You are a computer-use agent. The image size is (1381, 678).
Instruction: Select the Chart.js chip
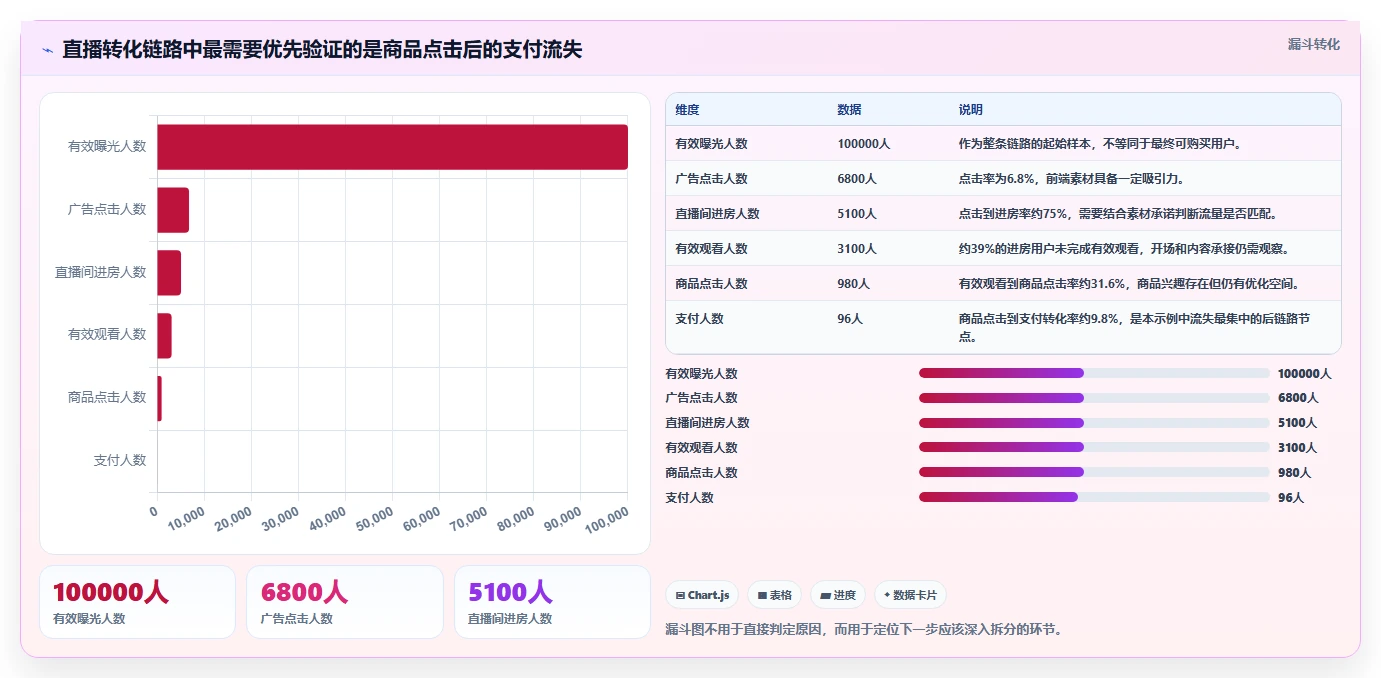pyautogui.click(x=702, y=595)
